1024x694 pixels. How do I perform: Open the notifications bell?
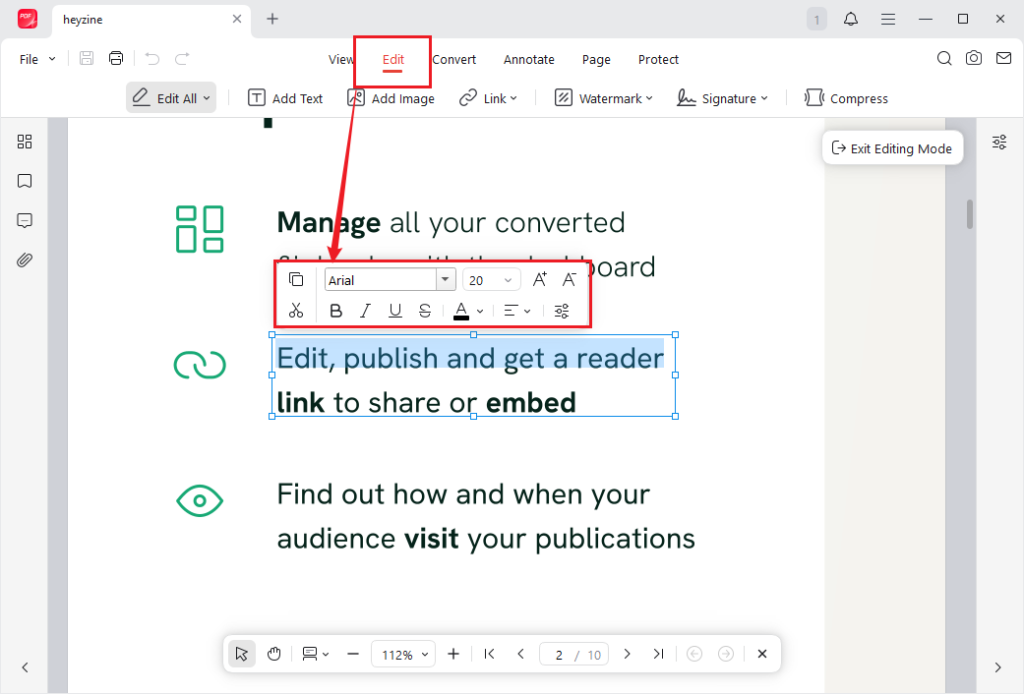(850, 19)
